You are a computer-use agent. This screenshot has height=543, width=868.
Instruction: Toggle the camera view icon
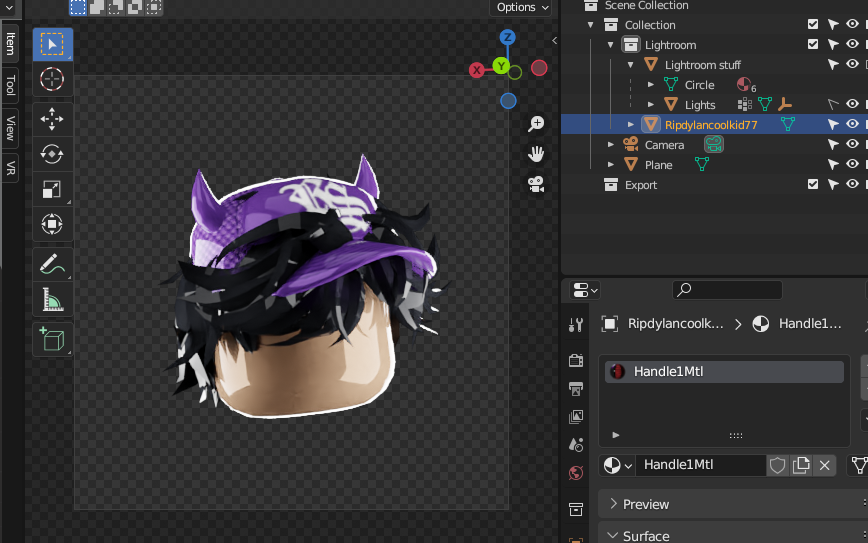pos(536,184)
